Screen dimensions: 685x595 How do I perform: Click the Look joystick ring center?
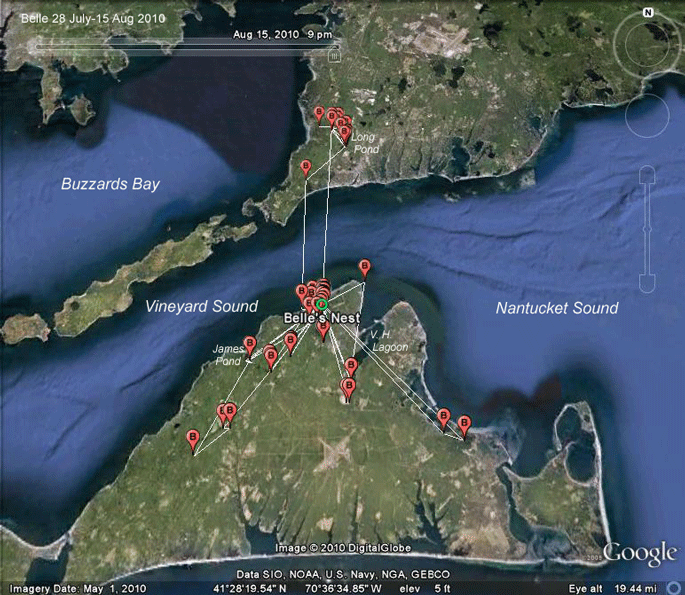tap(647, 45)
